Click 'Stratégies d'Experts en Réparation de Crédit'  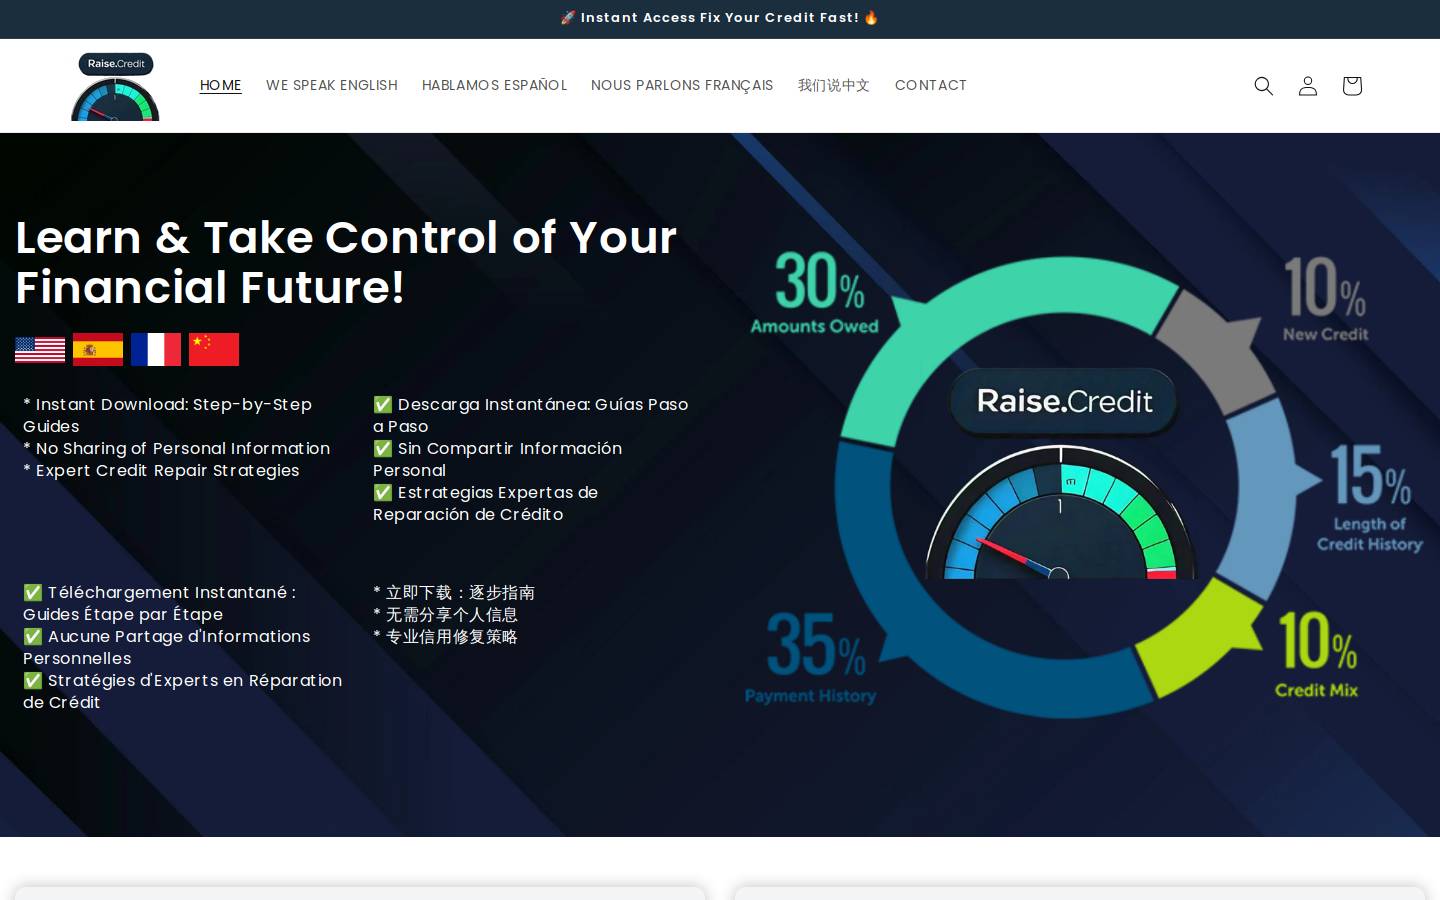point(183,691)
